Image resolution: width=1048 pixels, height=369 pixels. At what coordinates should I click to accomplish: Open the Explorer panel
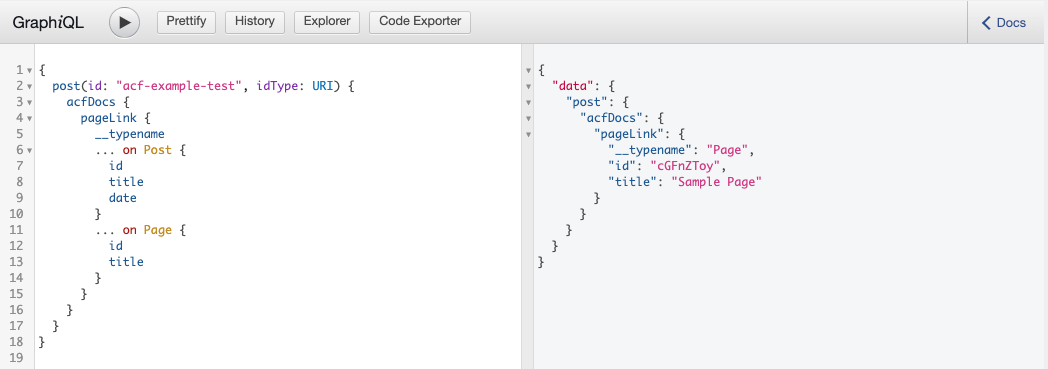point(327,21)
